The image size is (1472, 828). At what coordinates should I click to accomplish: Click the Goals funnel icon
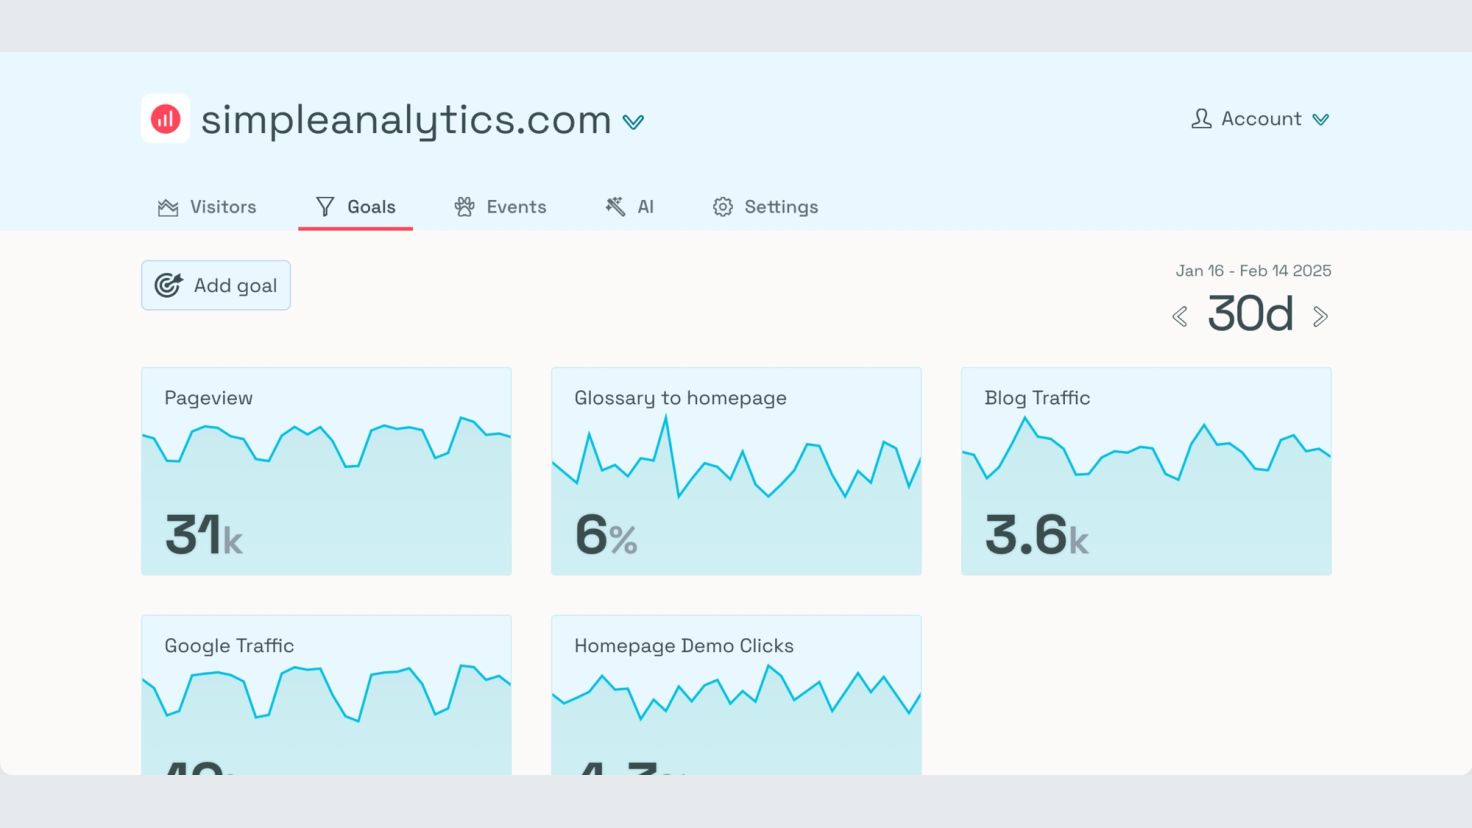[325, 207]
